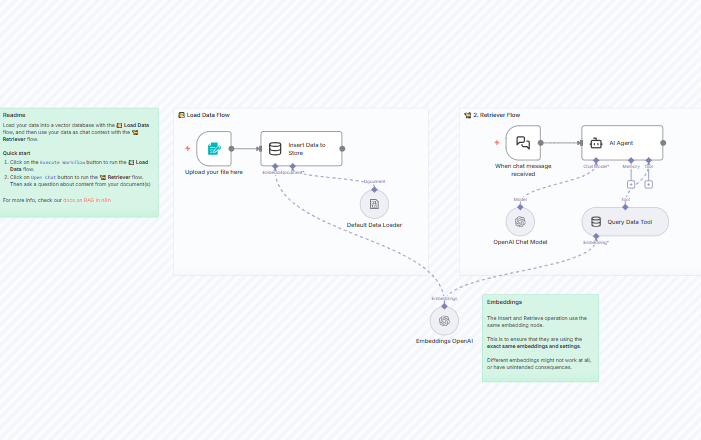Image resolution: width=701 pixels, height=440 pixels.
Task: Click the AI Agent Chat Model connector diamond
Action: (596, 161)
